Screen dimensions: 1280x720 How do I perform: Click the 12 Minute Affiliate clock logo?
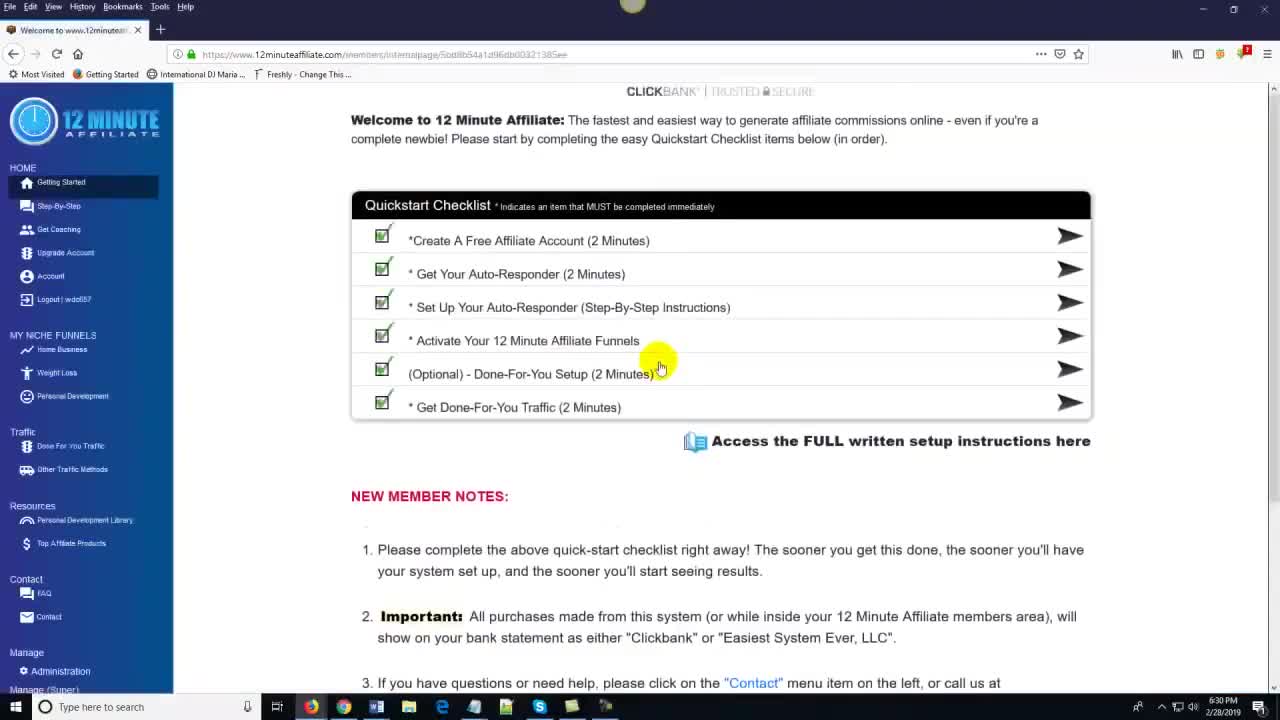(x=33, y=122)
